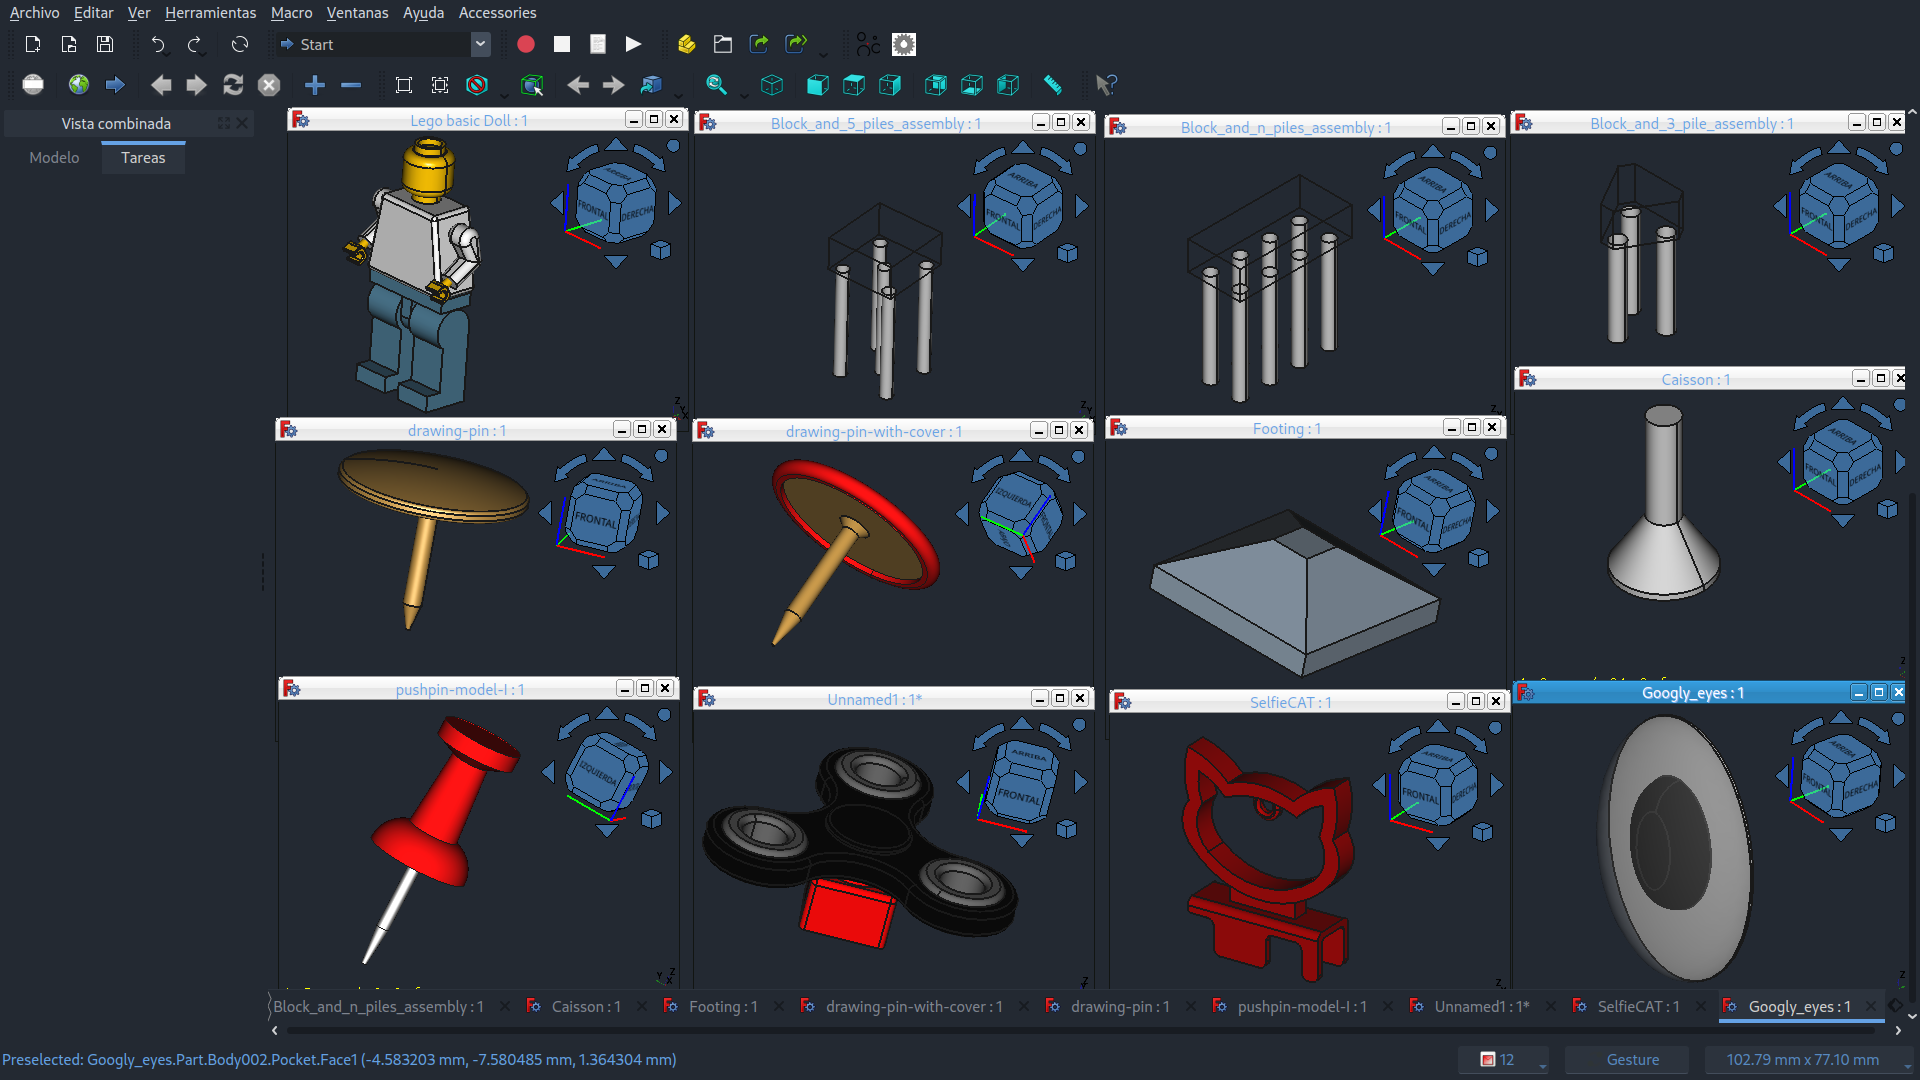Rotate pushpin-model-l view with cube's top arrow

click(x=607, y=714)
